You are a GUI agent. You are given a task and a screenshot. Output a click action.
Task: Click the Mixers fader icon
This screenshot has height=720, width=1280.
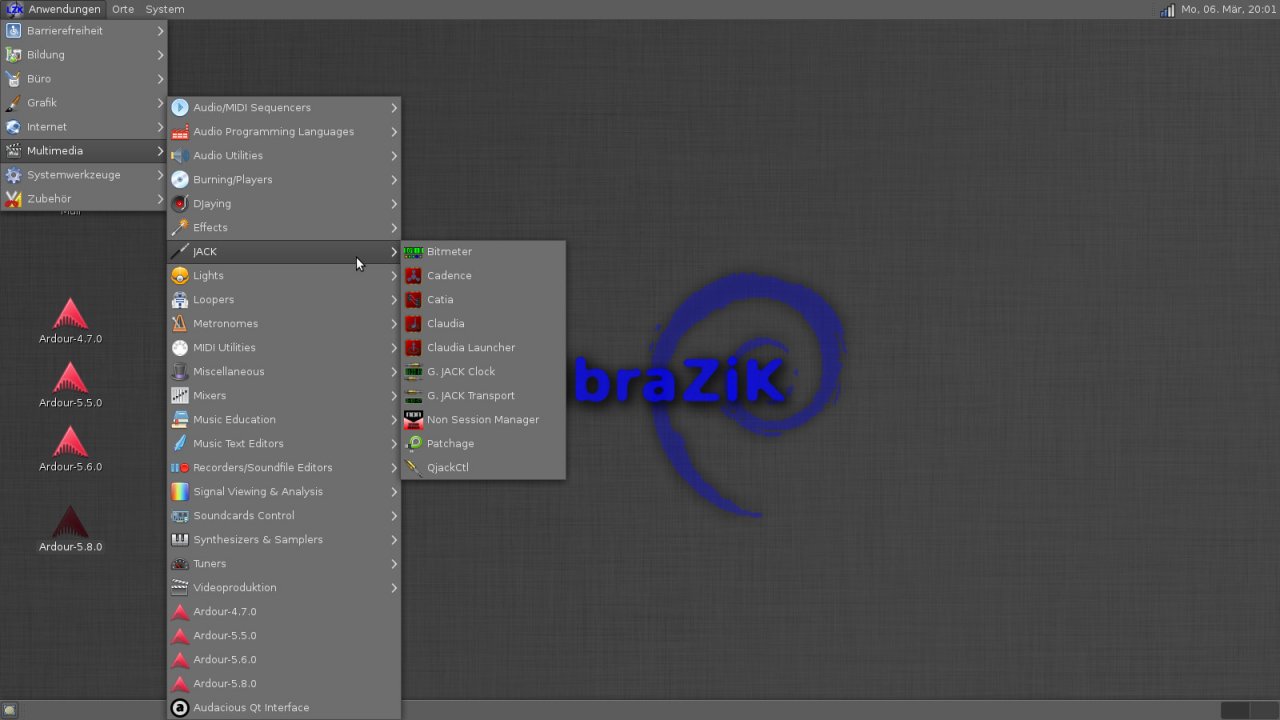coord(180,396)
